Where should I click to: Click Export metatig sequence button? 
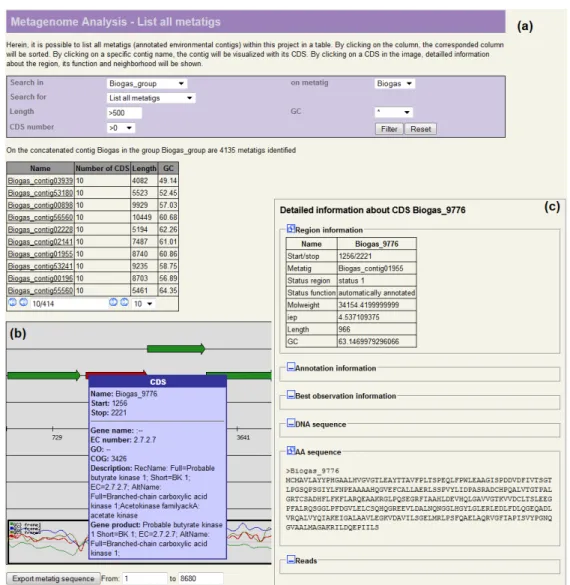[x=53, y=578]
